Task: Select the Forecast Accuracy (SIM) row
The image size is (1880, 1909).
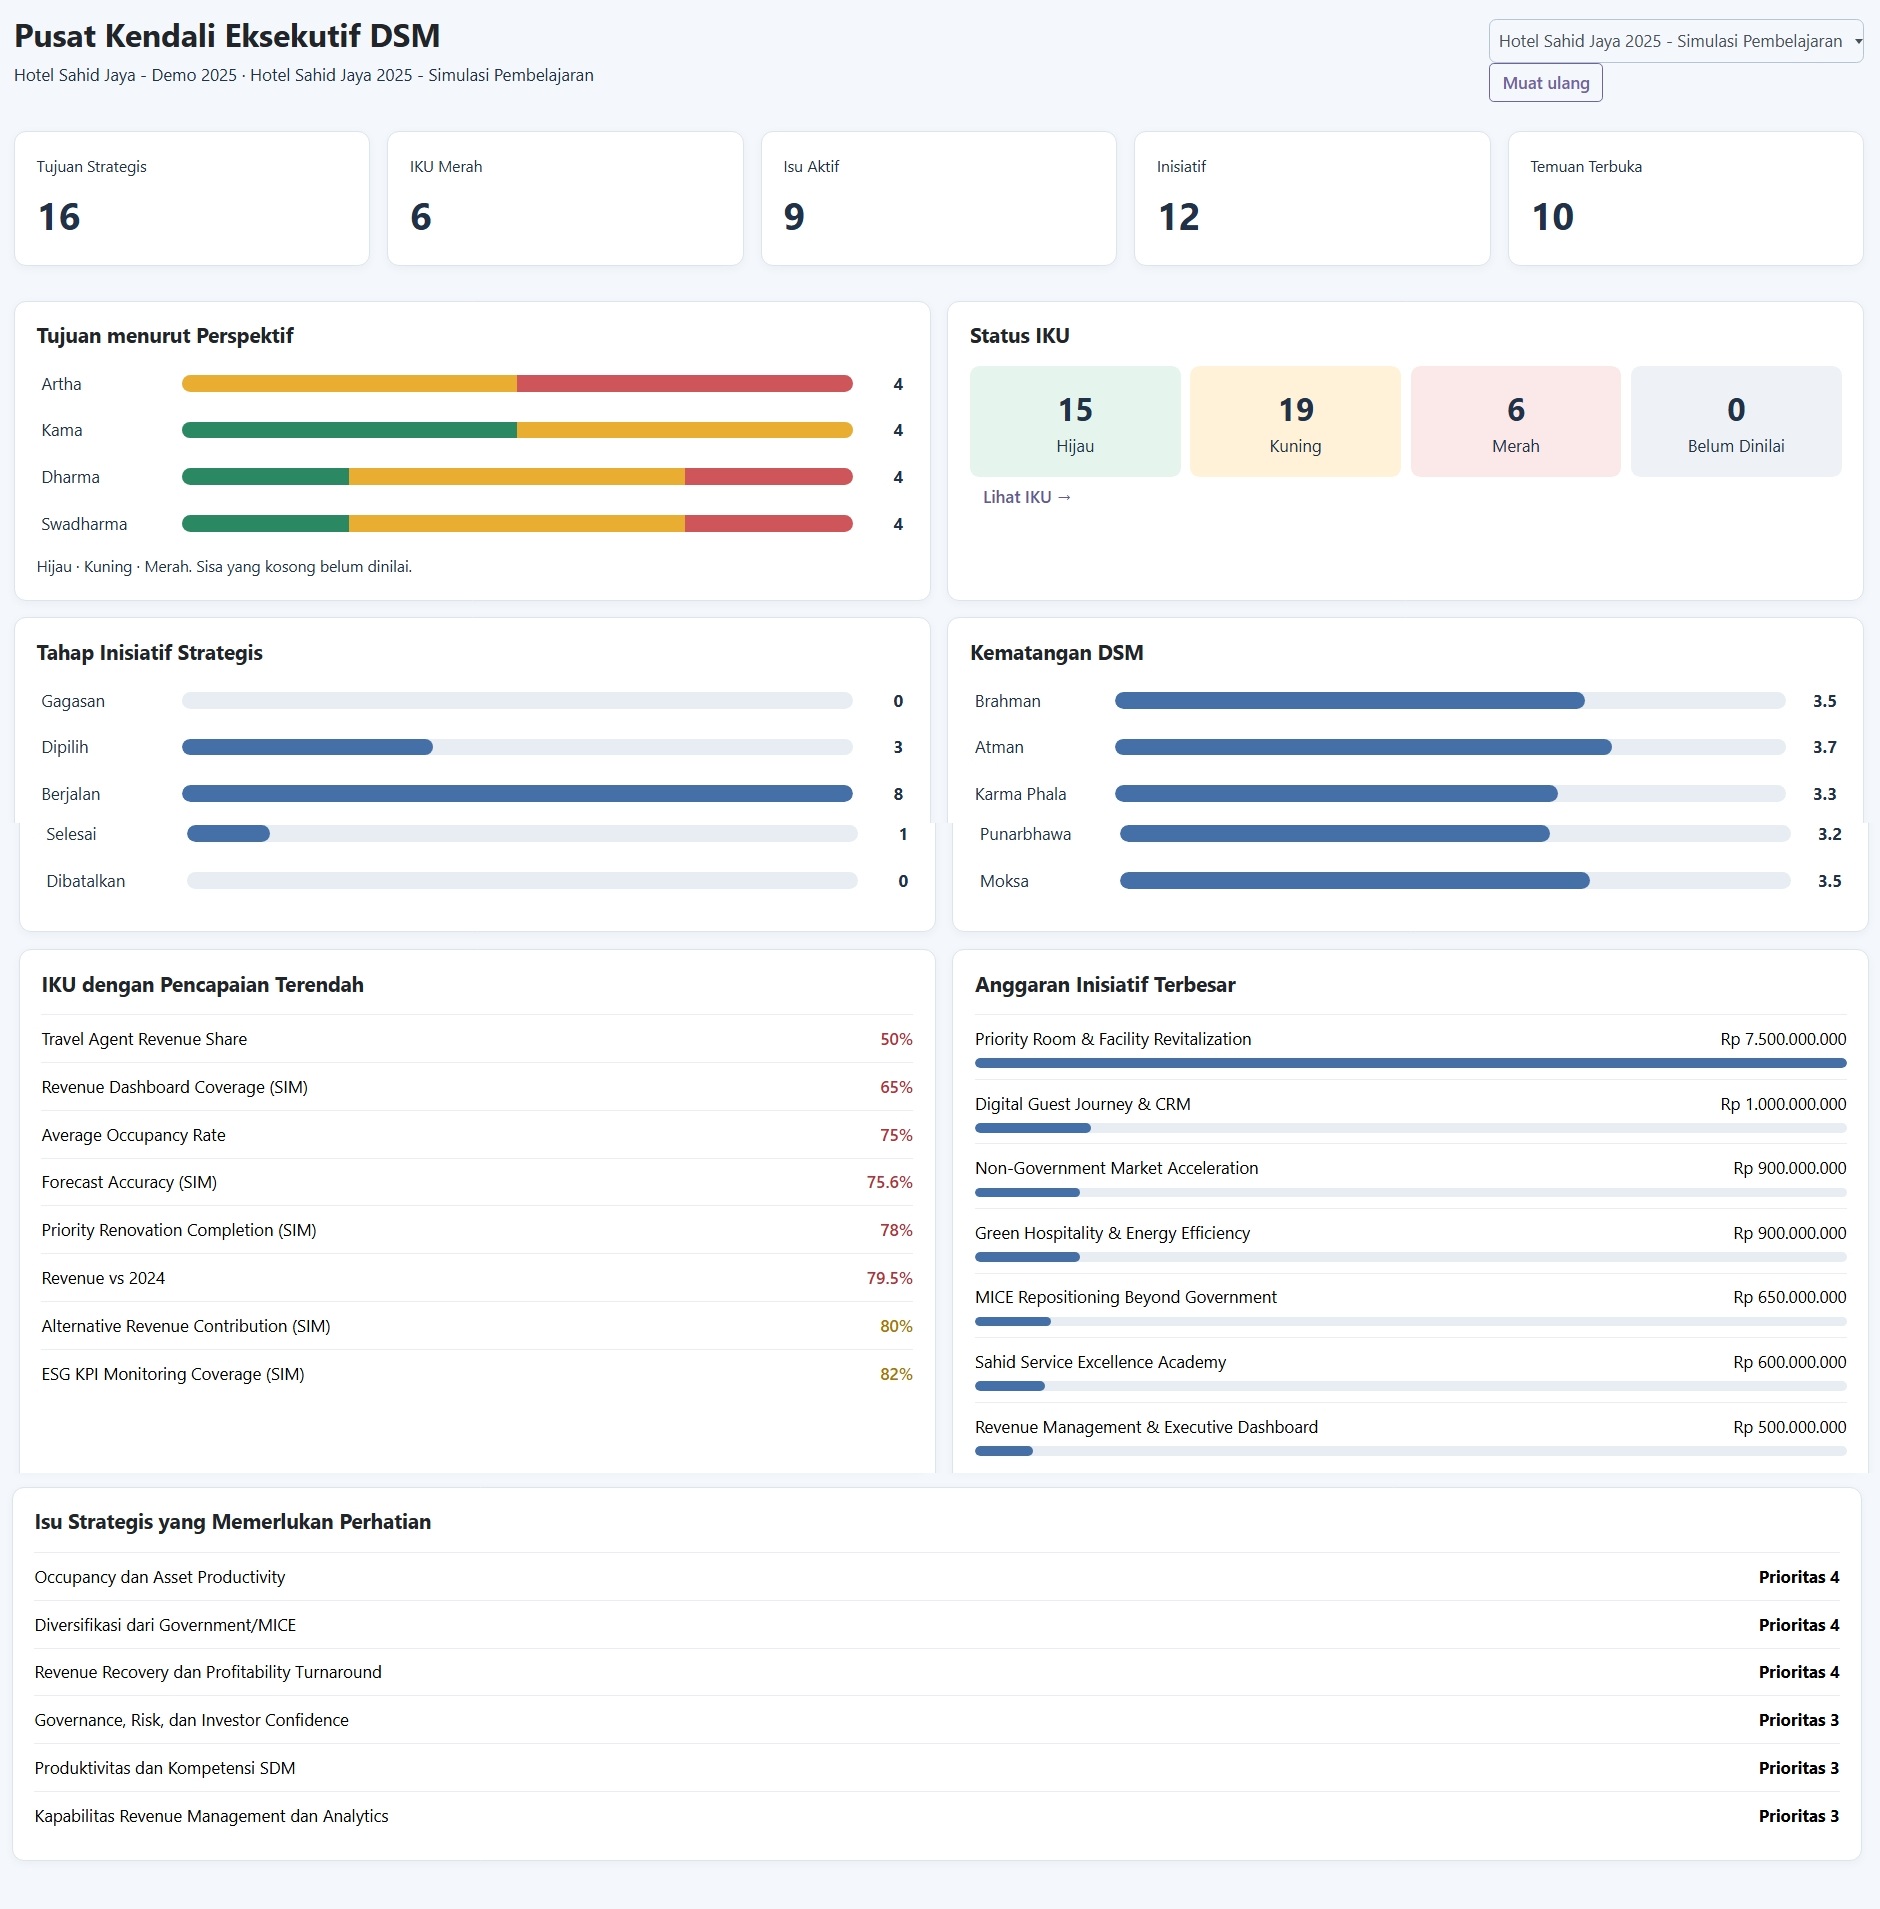Action: [x=477, y=1182]
